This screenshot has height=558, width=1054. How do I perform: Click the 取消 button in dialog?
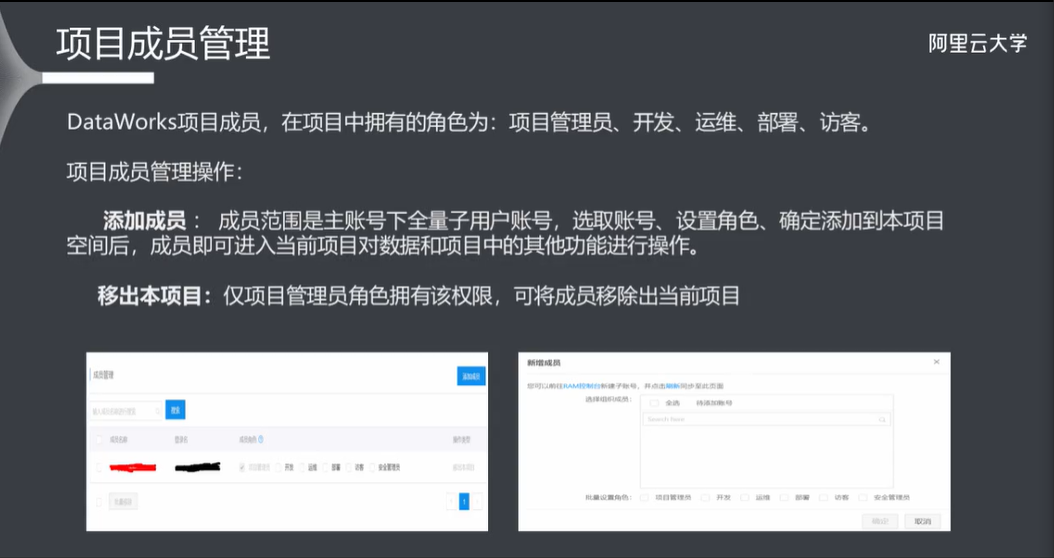pos(923,521)
